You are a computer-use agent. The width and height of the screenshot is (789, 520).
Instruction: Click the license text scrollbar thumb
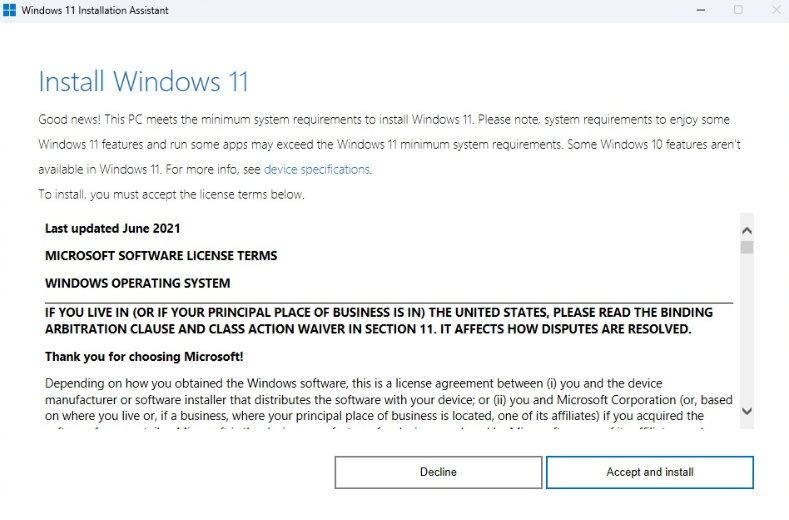click(747, 247)
